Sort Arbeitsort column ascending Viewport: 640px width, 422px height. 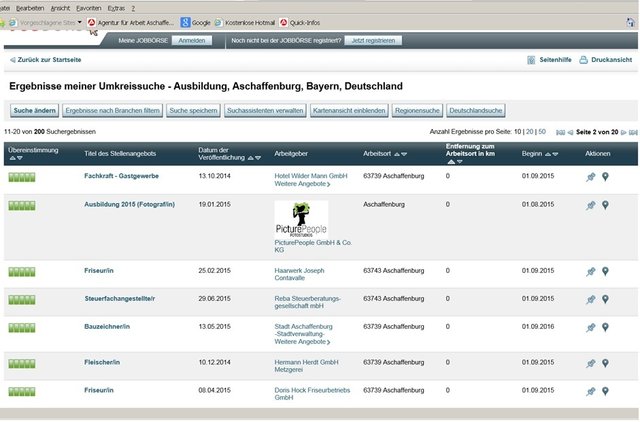(396, 154)
